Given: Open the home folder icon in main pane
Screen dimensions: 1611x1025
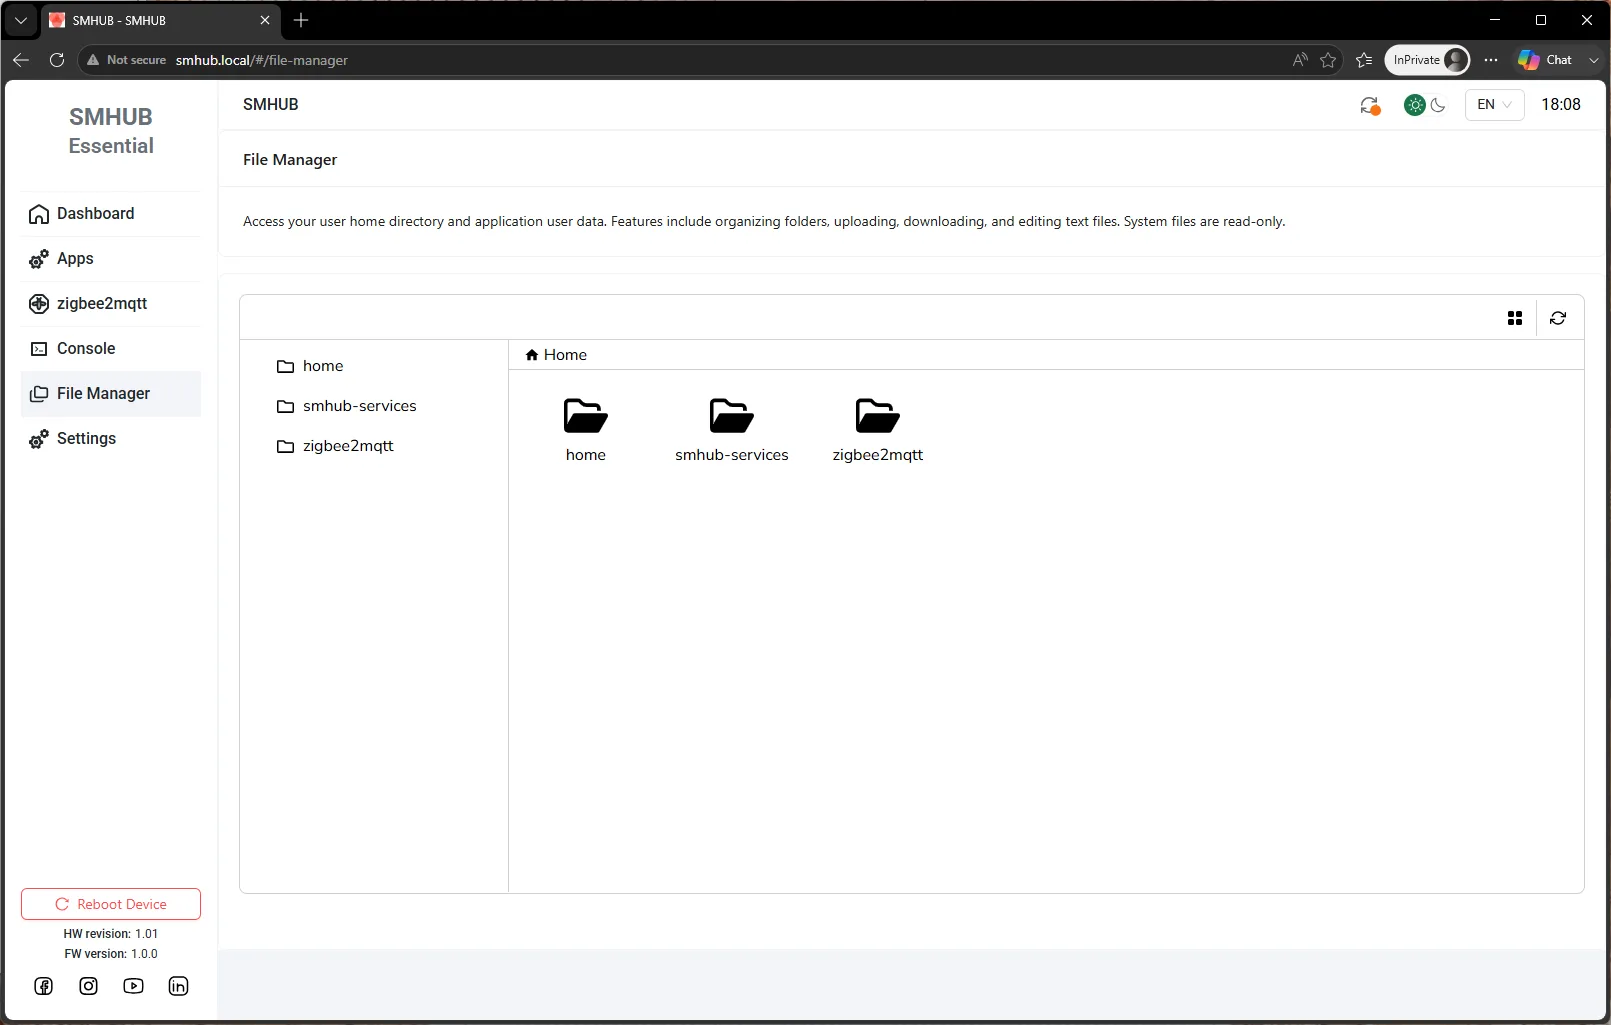Looking at the screenshot, I should click(x=586, y=416).
